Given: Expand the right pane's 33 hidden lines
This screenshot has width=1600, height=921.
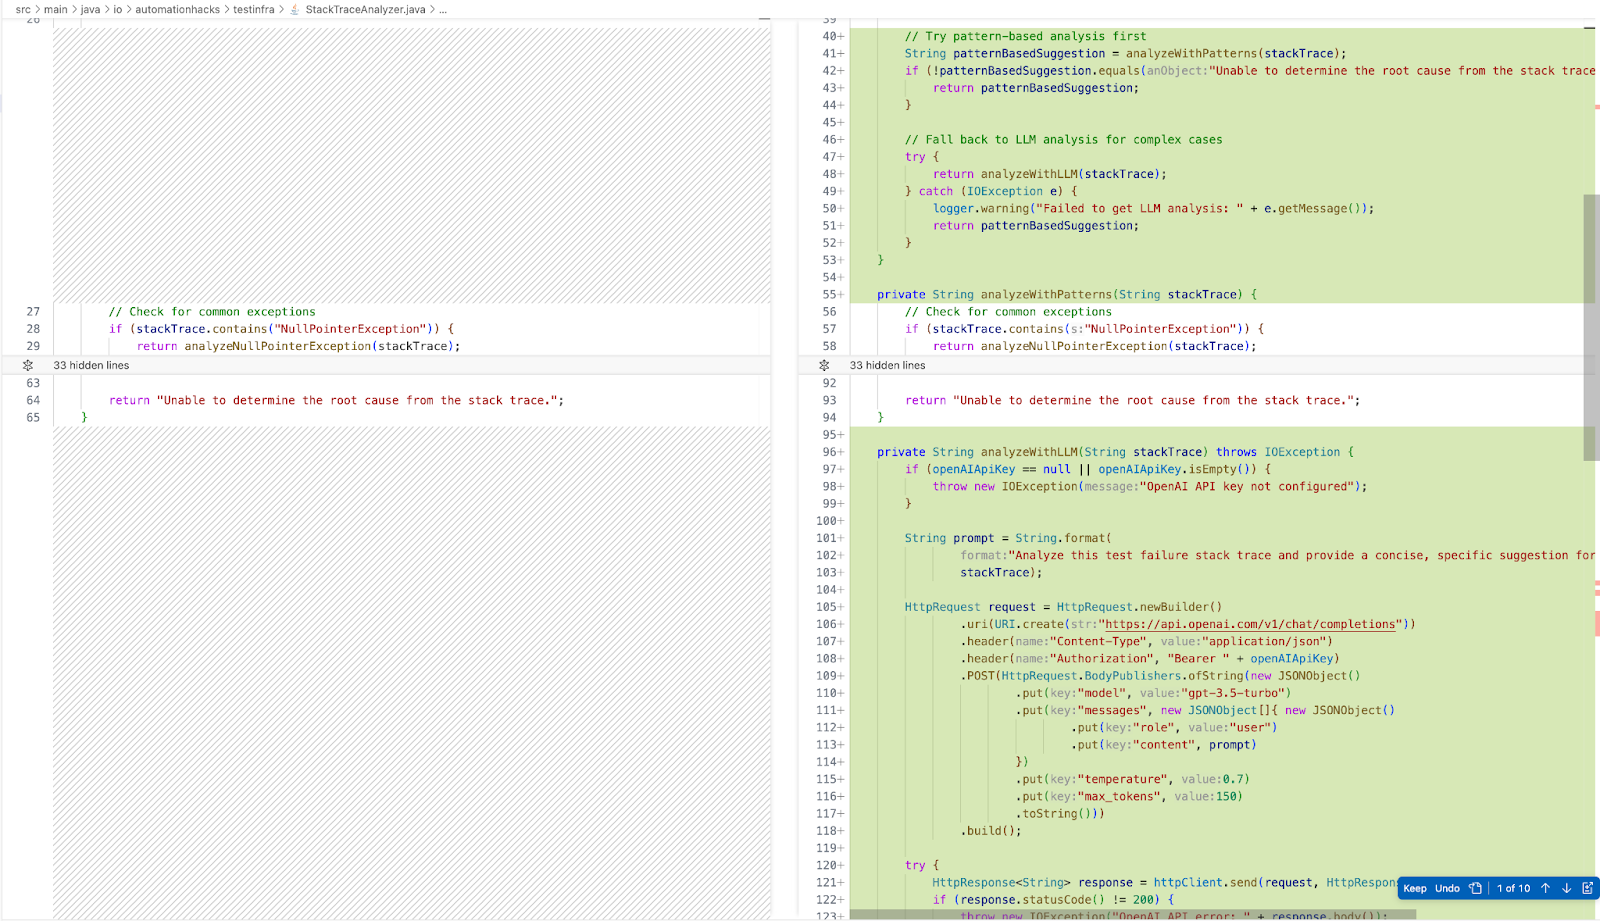Looking at the screenshot, I should [x=887, y=366].
